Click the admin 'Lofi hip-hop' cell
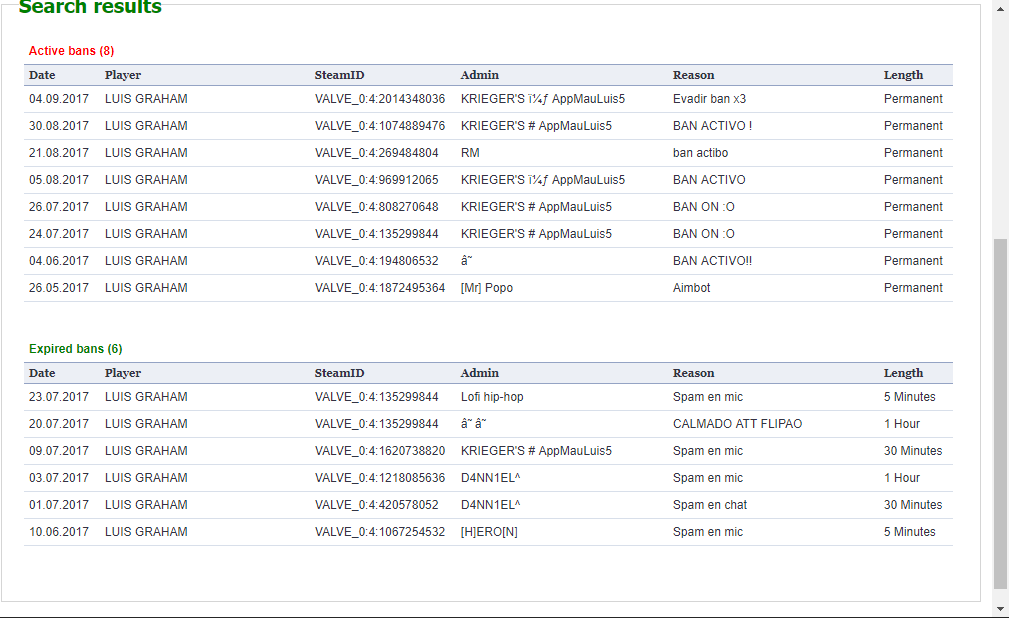The image size is (1009, 618). tap(492, 397)
